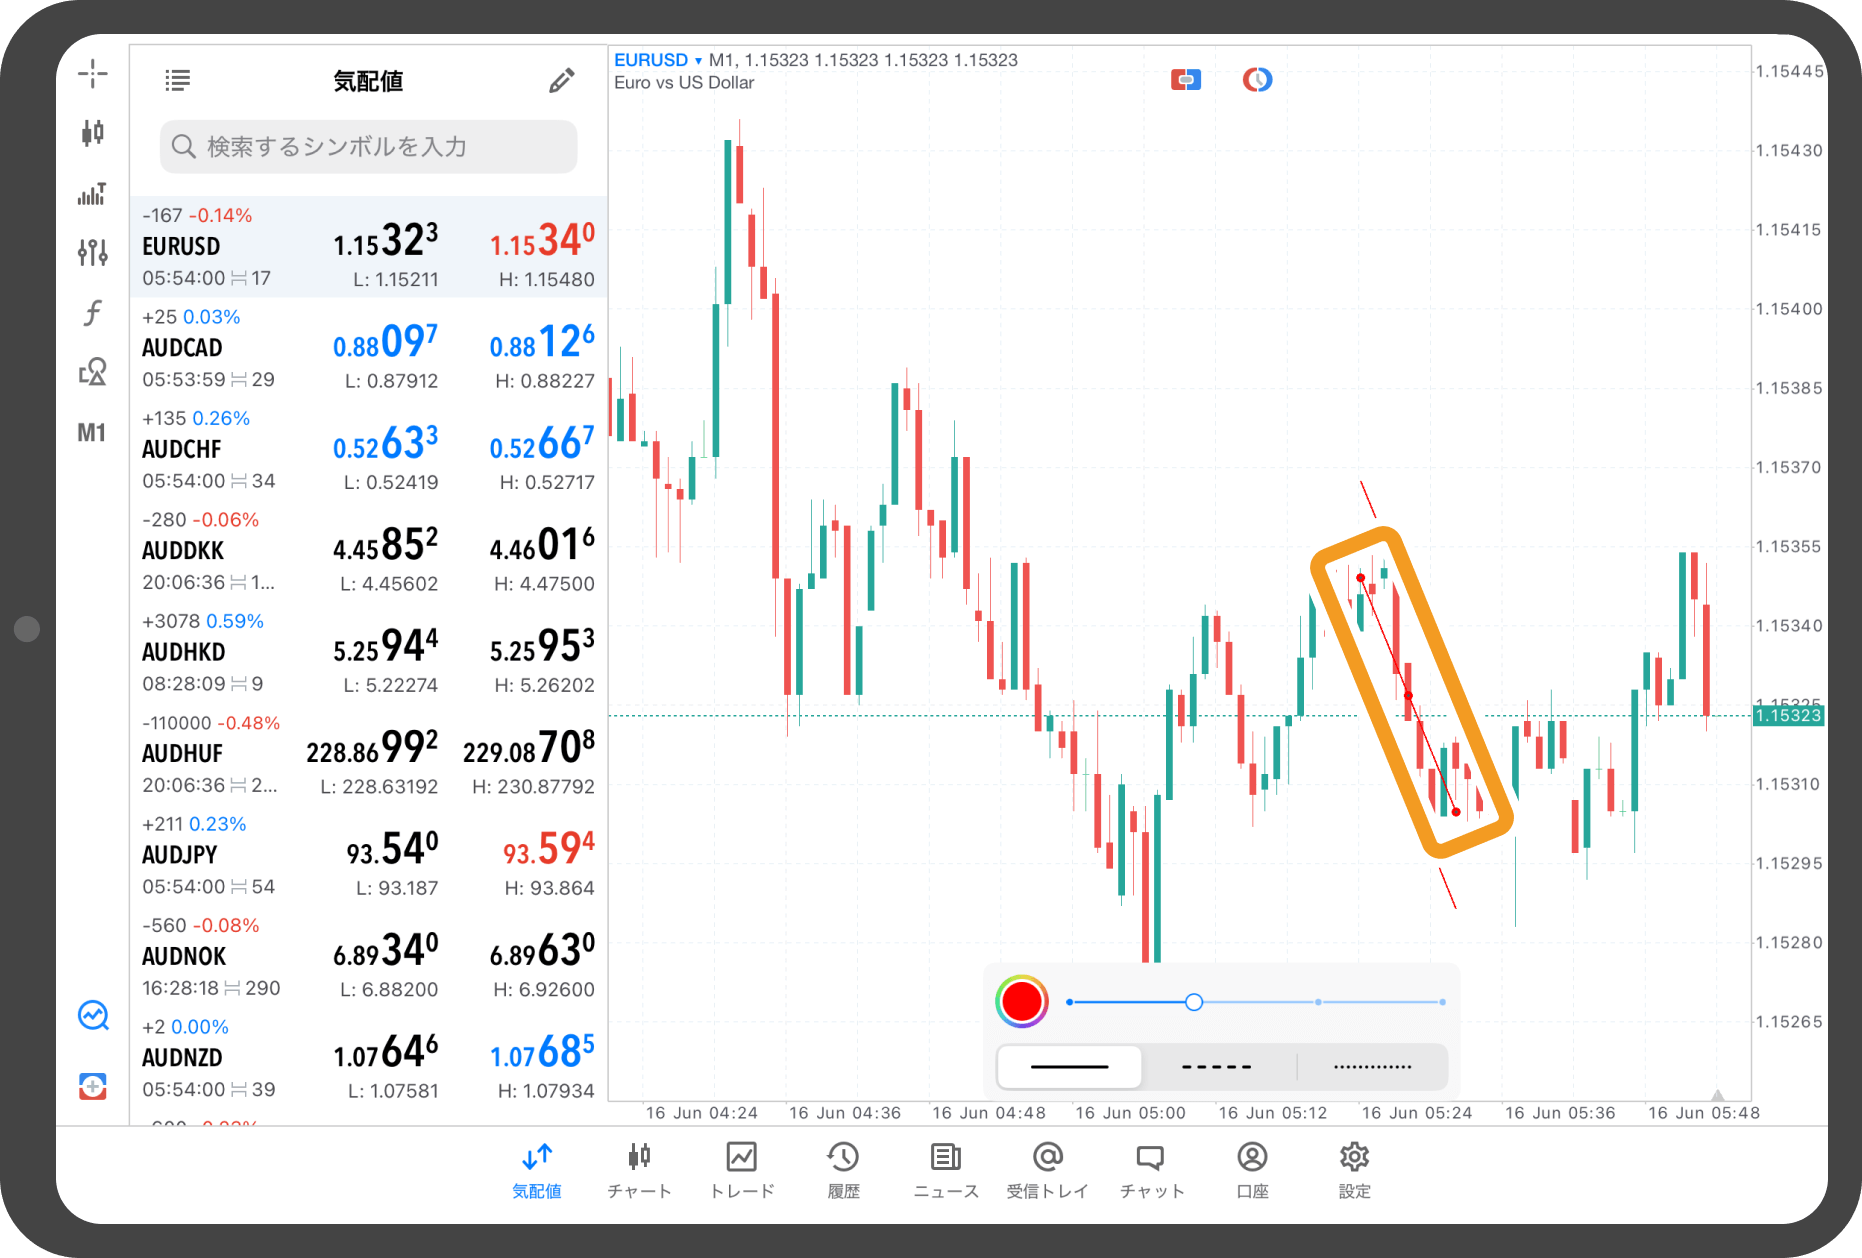
Task: Open the indicators bar chart icon
Action: (x=92, y=193)
